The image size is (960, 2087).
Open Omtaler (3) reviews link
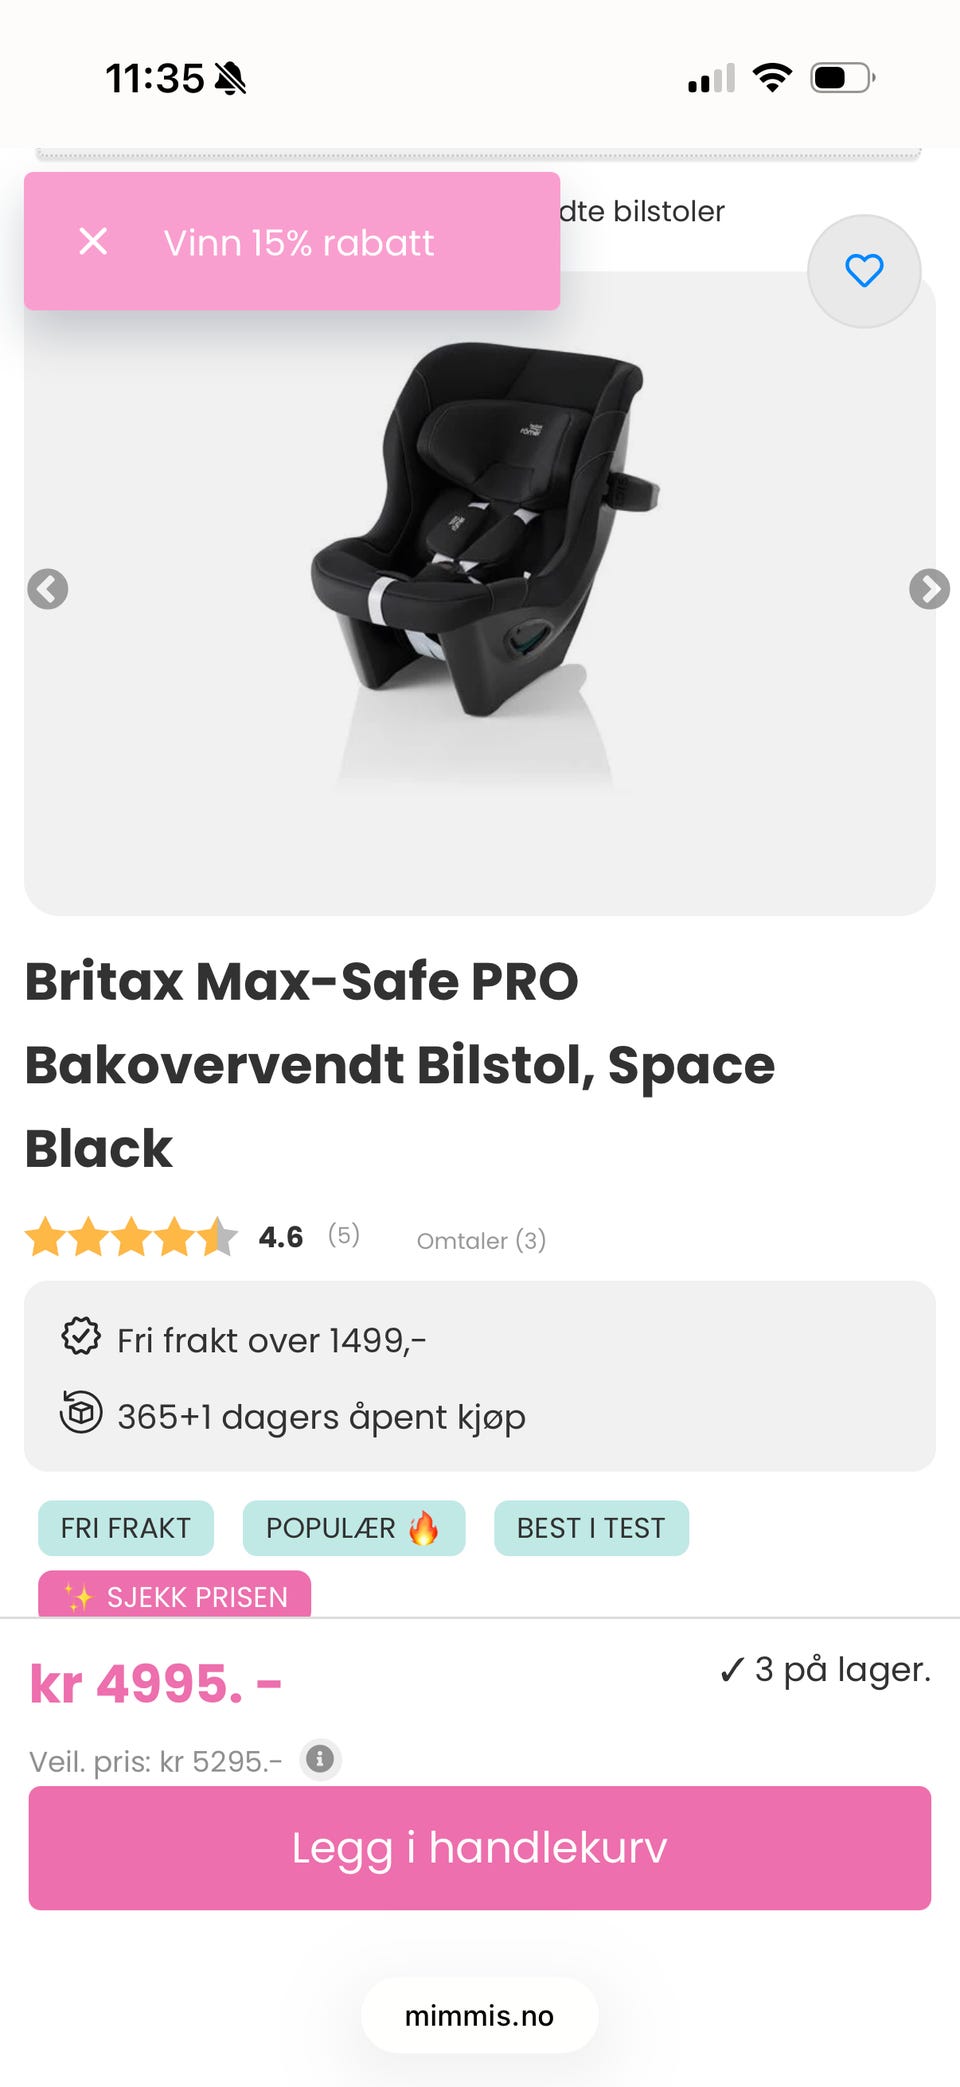click(481, 1241)
